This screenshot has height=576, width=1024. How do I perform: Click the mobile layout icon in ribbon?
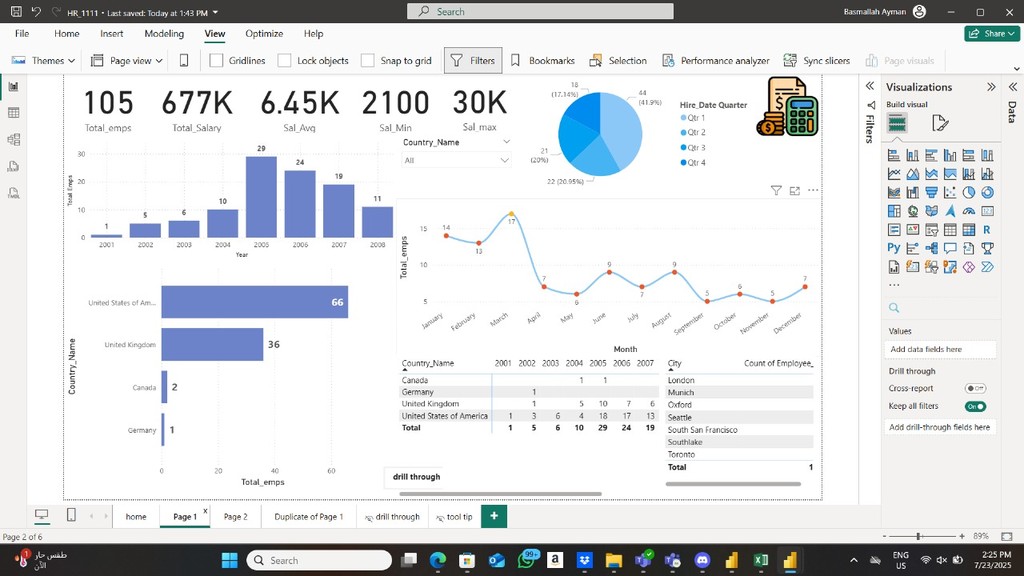pos(183,60)
